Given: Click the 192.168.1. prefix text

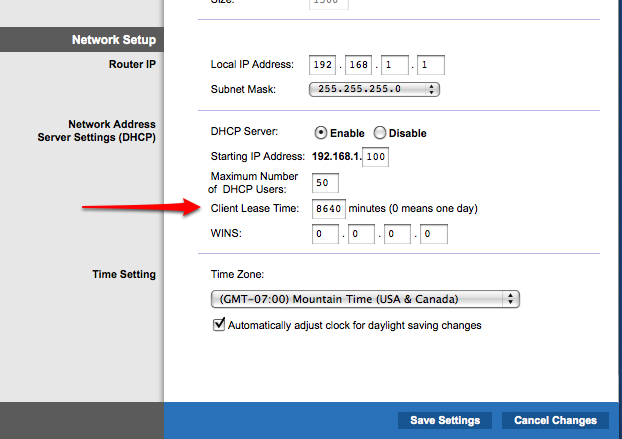Looking at the screenshot, I should click(337, 157).
